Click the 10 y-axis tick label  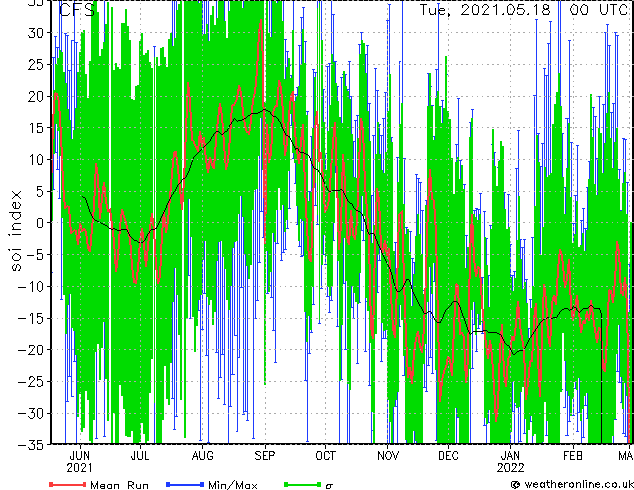[35, 160]
